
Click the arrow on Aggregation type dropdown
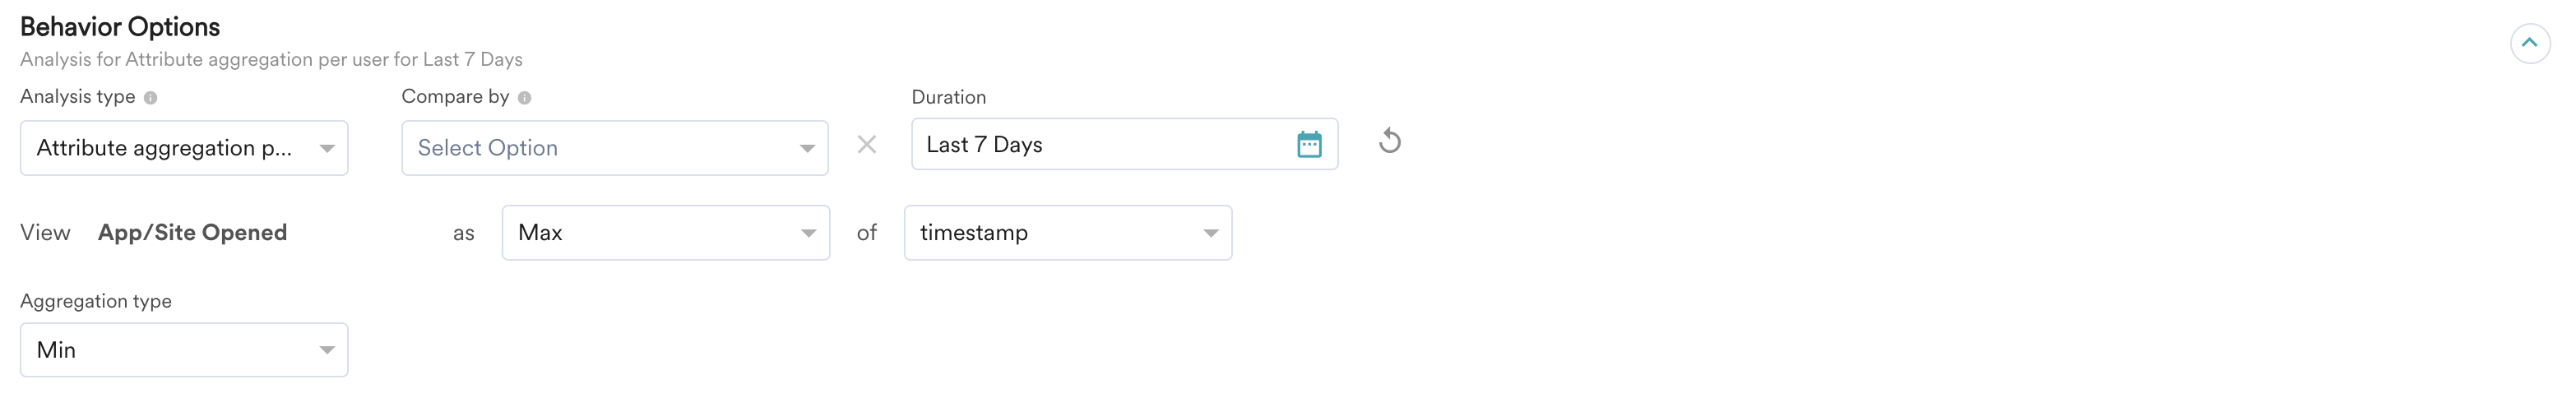coord(326,351)
